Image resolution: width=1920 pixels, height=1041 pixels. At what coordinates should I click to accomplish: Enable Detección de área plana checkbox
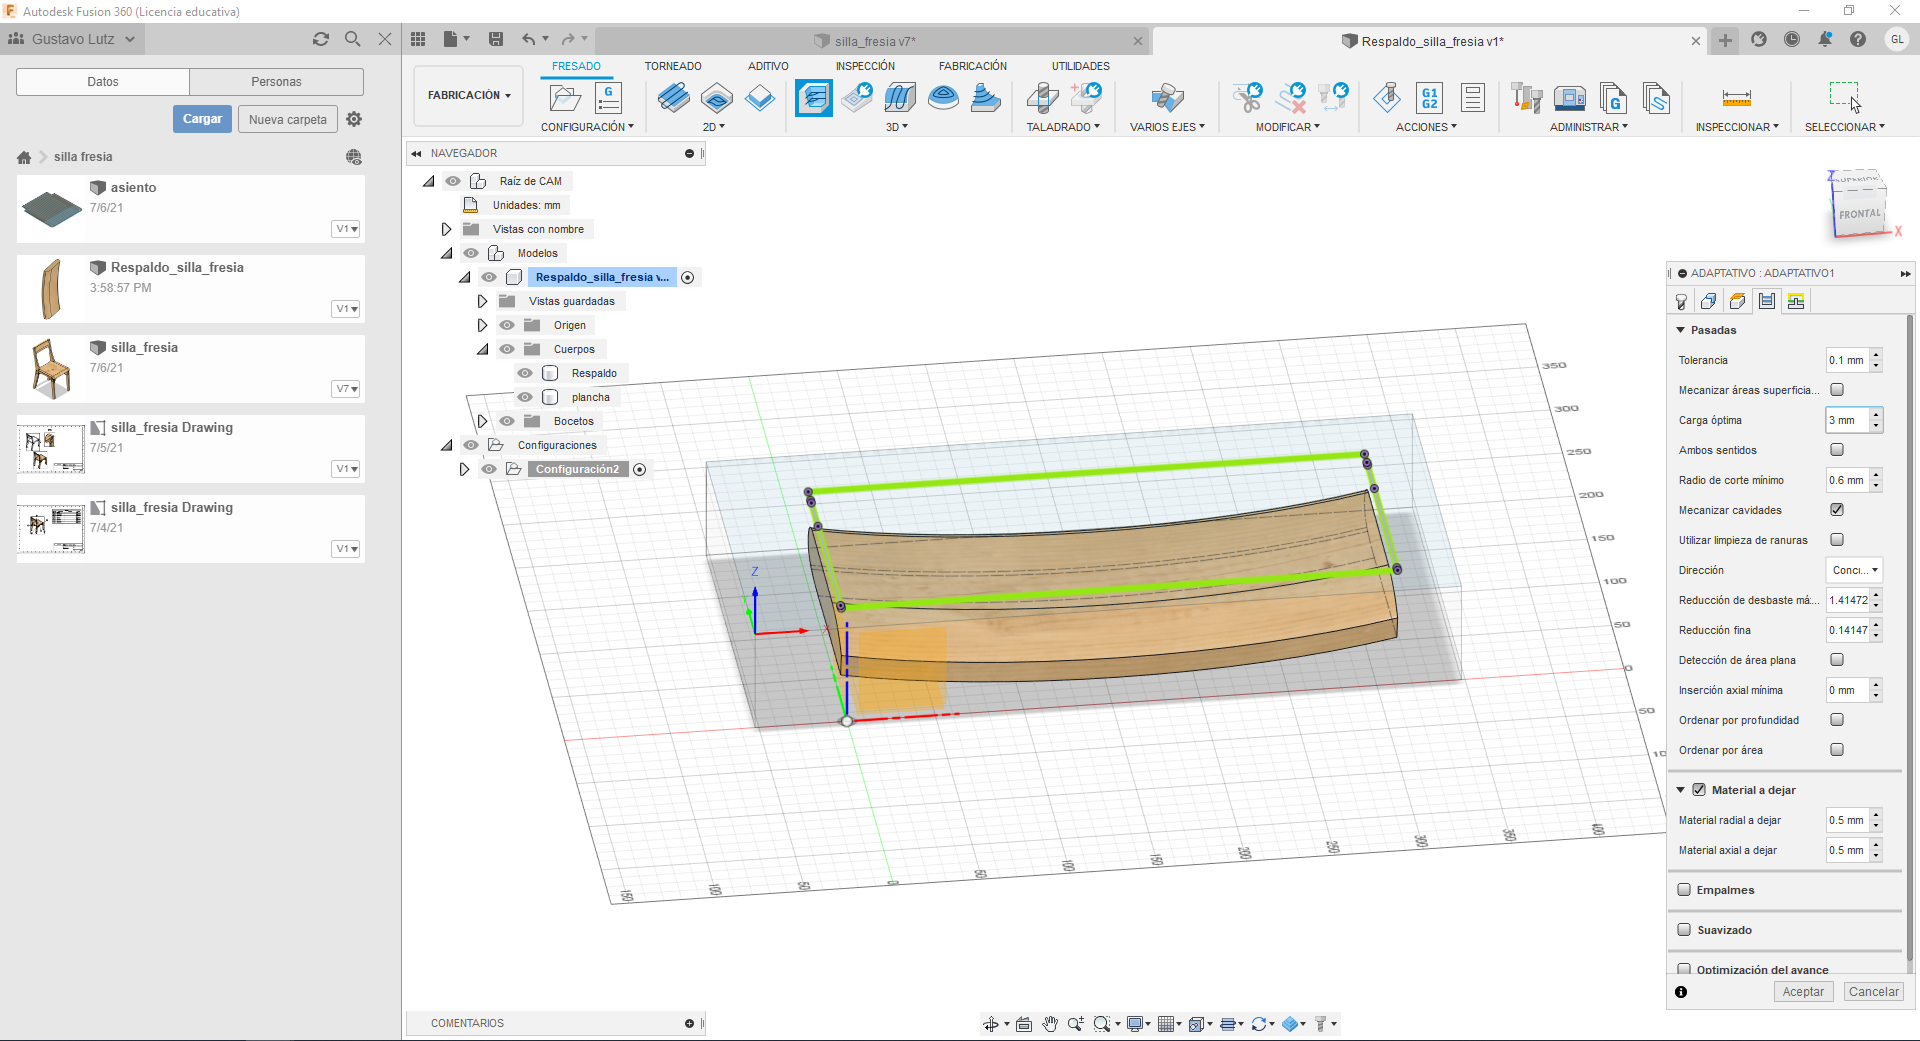point(1837,660)
